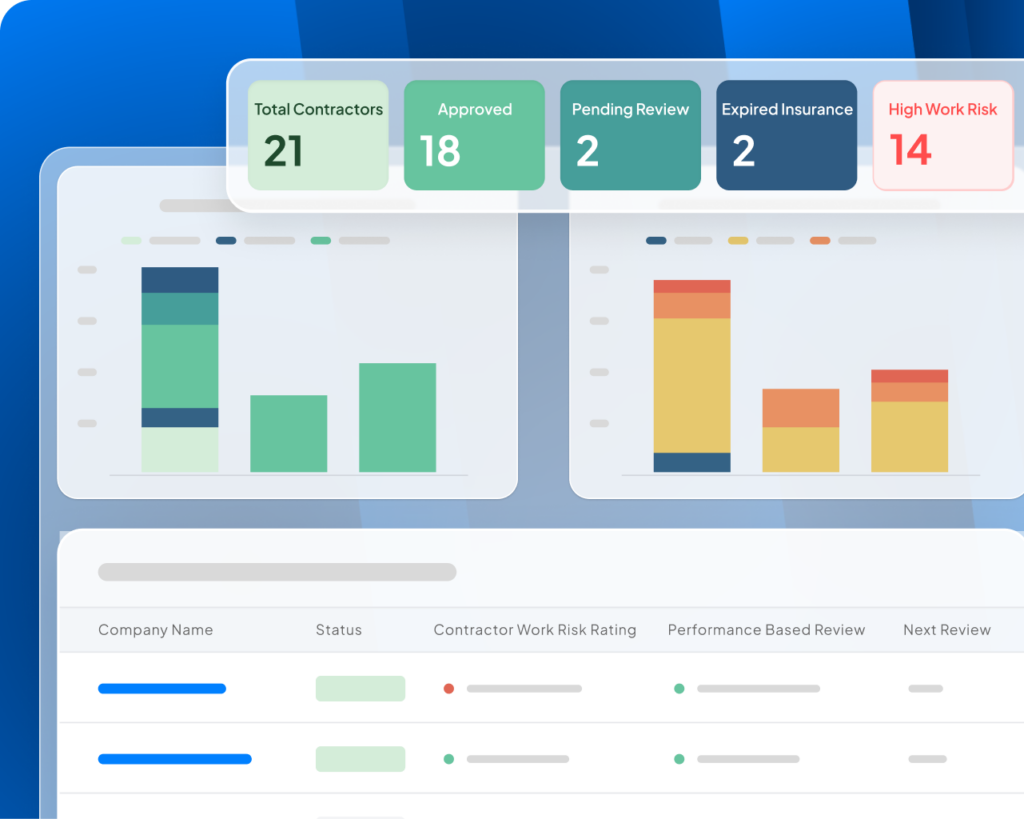Image resolution: width=1024 pixels, height=819 pixels.
Task: Click the green legend swatch in left chart
Action: 321,240
